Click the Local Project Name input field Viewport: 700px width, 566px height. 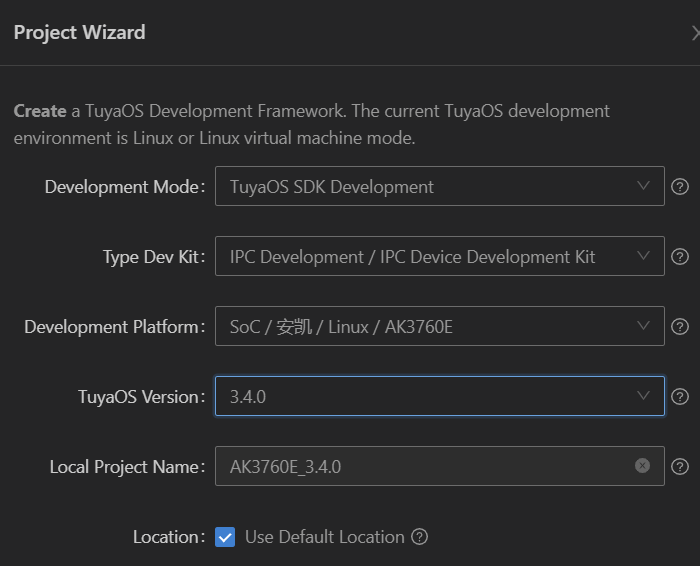[x=440, y=466]
